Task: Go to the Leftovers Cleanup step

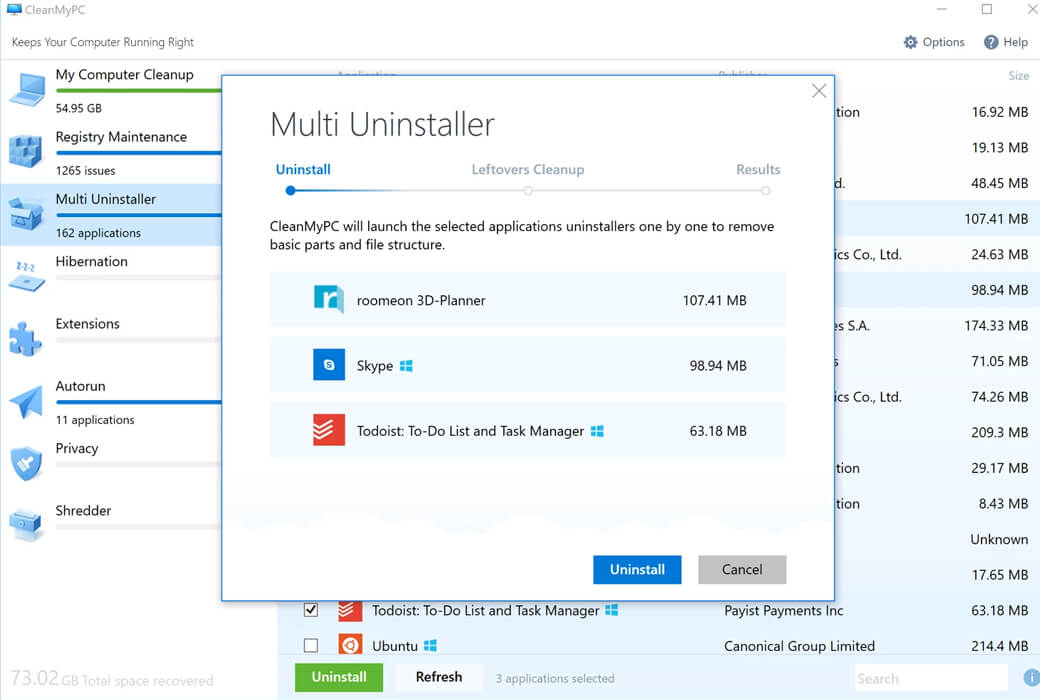Action: pos(528,169)
